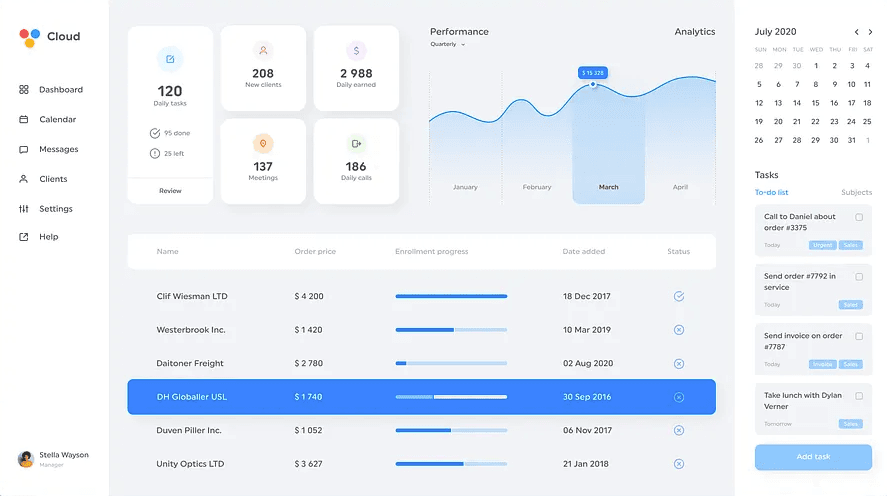Click the Duven Piller Inc. status cross icon

coord(679,430)
